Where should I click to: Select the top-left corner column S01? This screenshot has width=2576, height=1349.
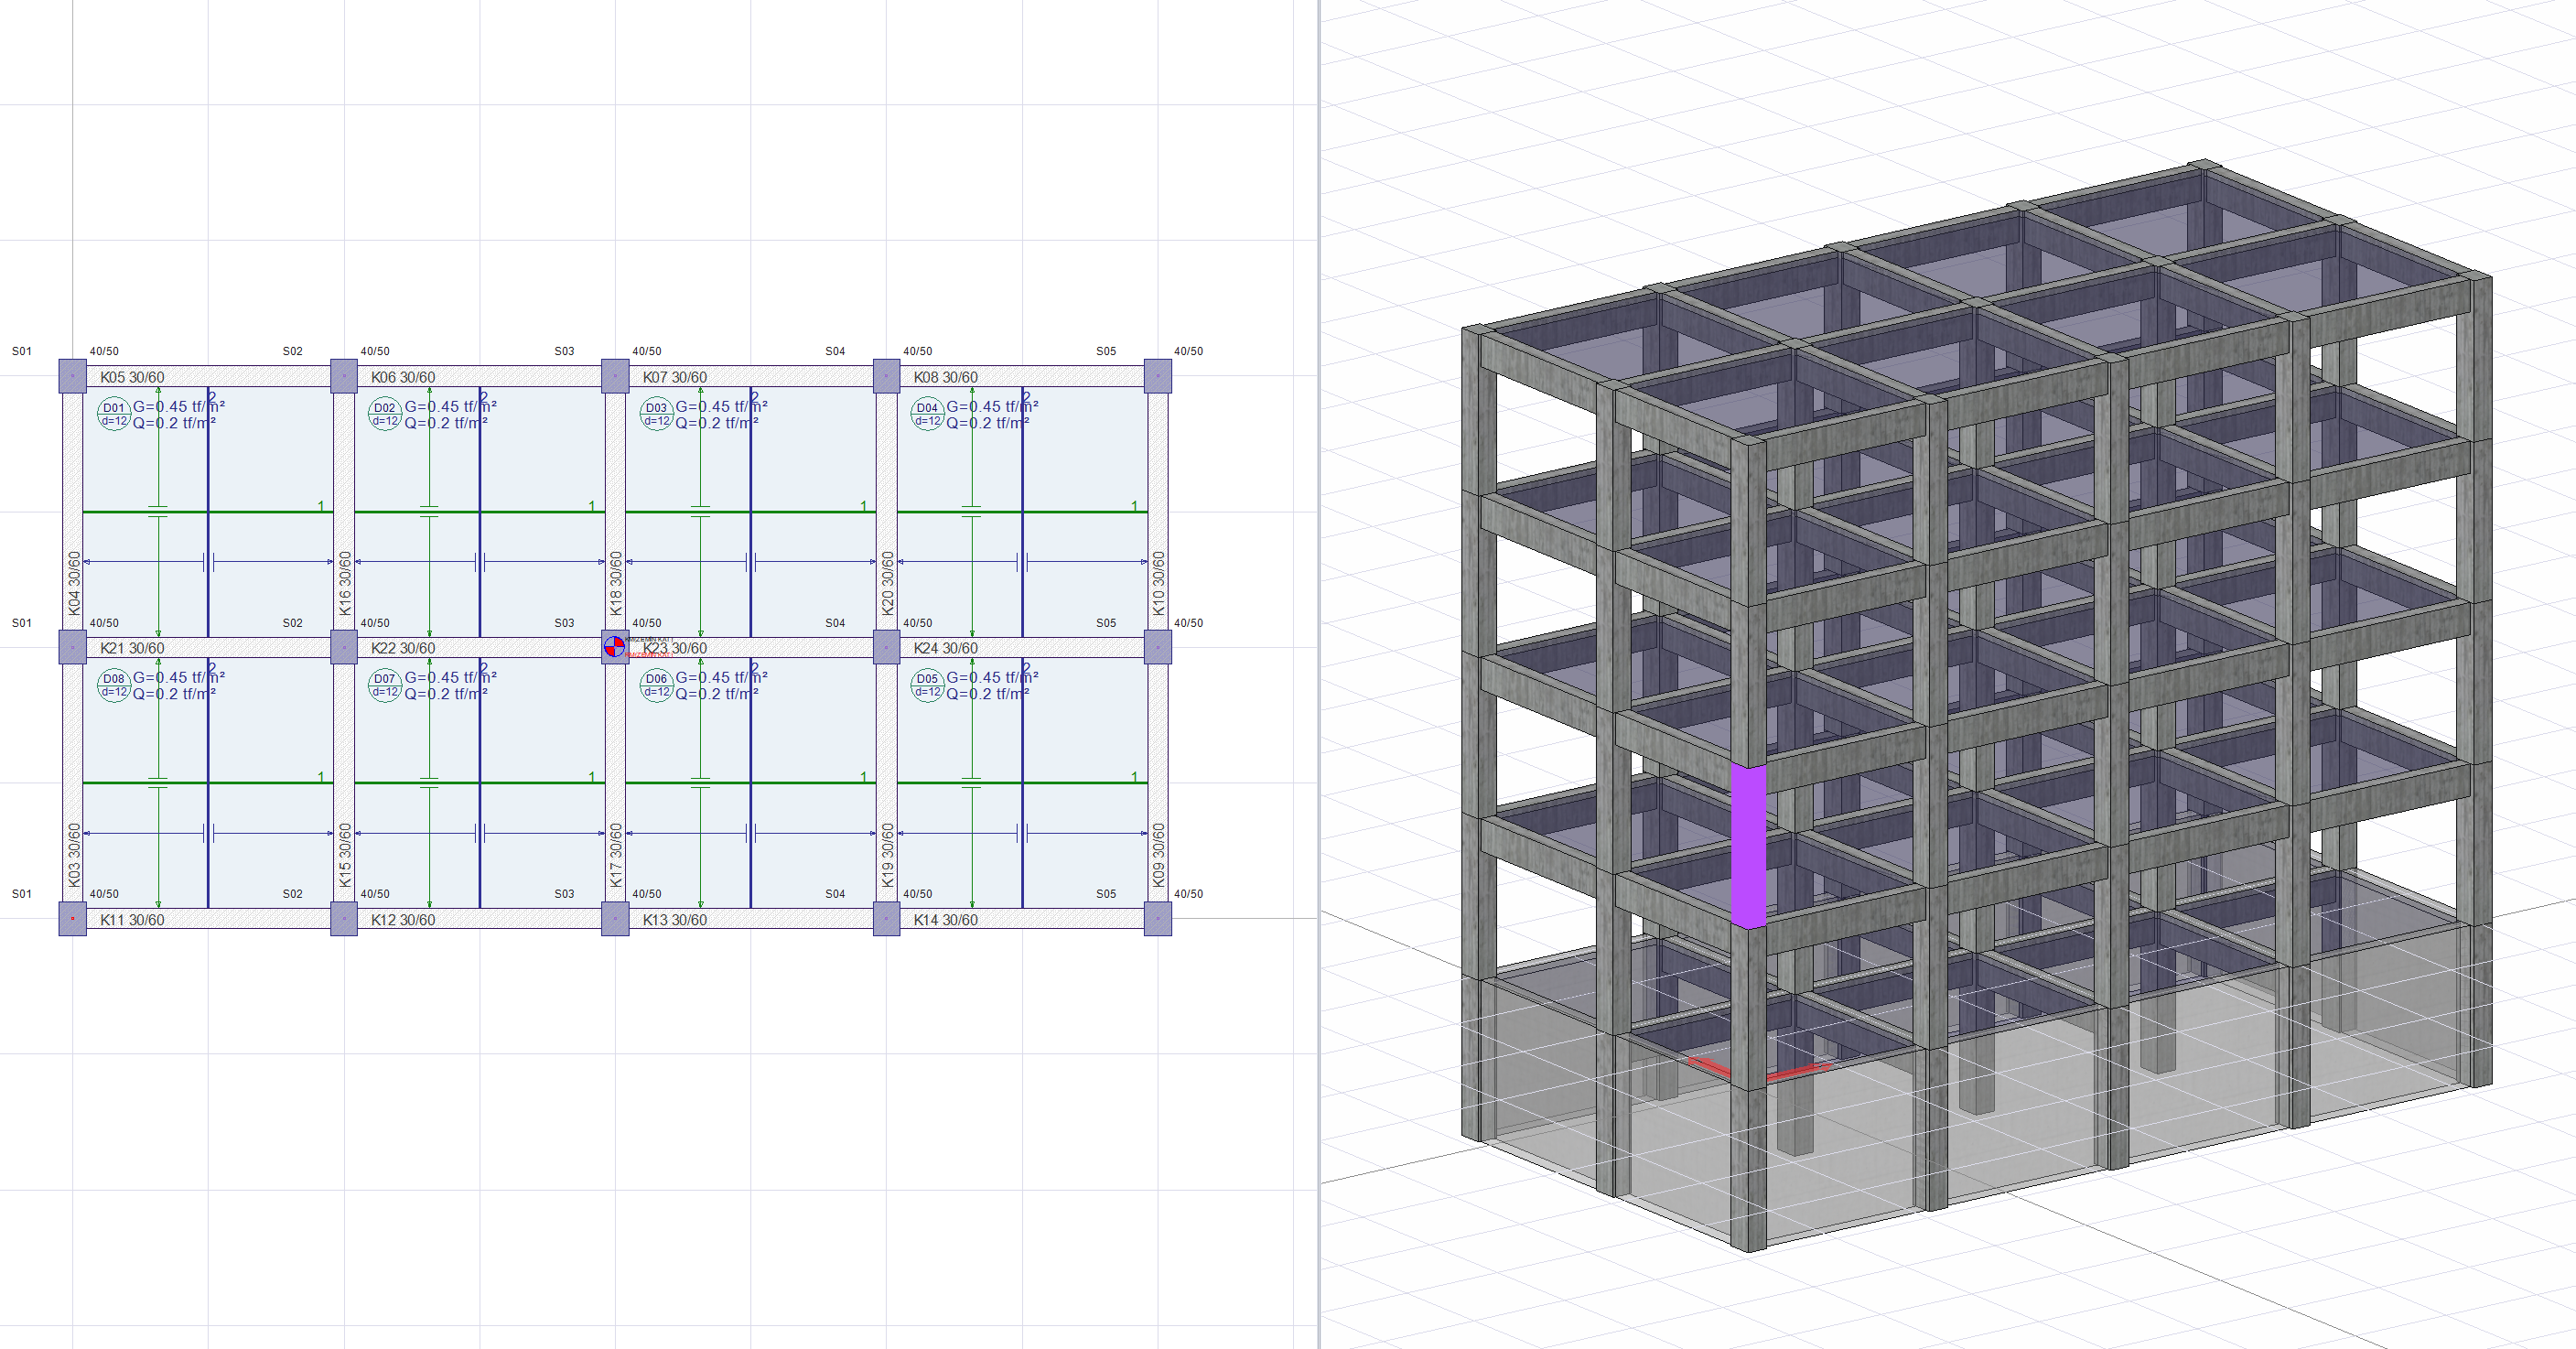(x=72, y=376)
